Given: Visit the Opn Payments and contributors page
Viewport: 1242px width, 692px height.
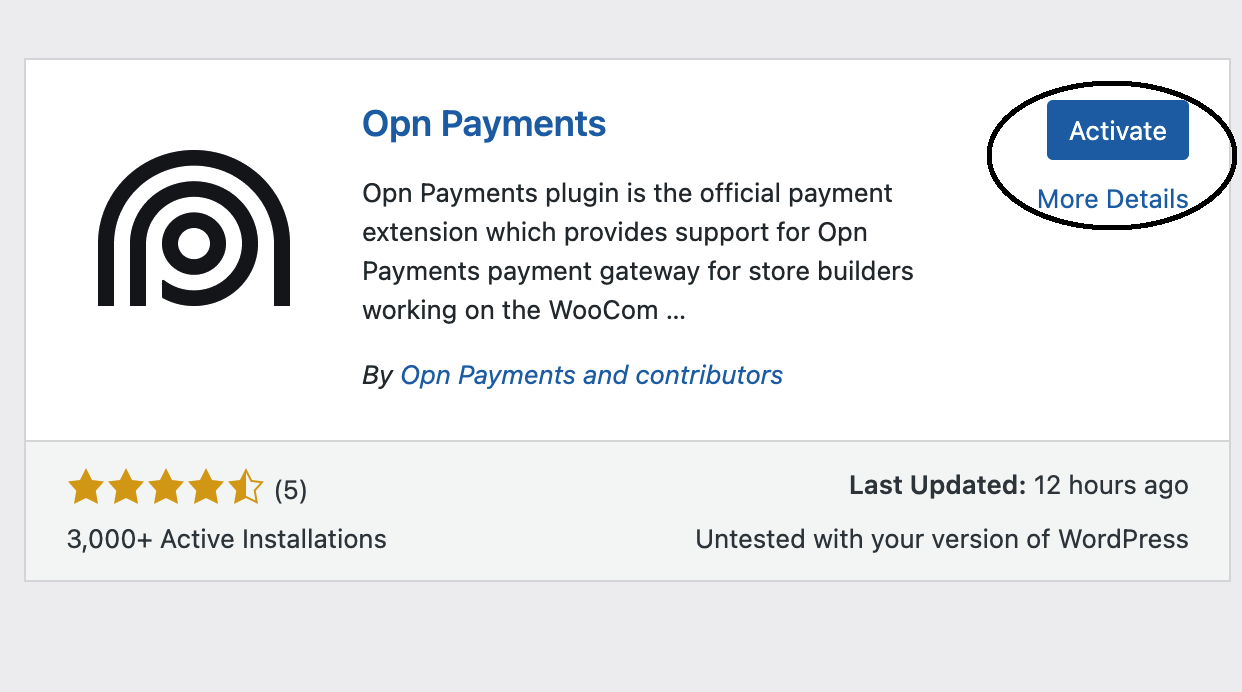Looking at the screenshot, I should [590, 375].
